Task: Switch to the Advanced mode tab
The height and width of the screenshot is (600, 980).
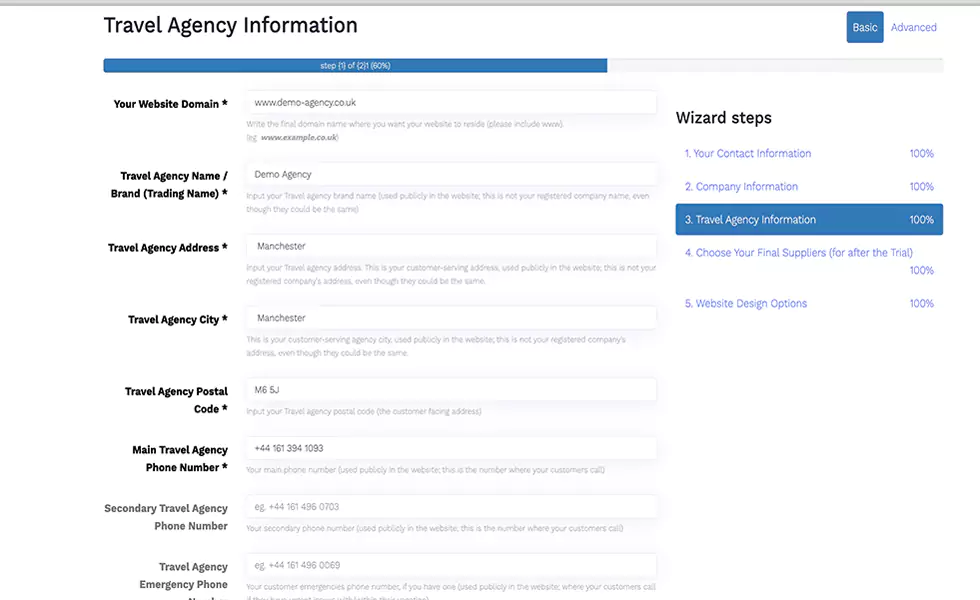Action: coord(913,27)
